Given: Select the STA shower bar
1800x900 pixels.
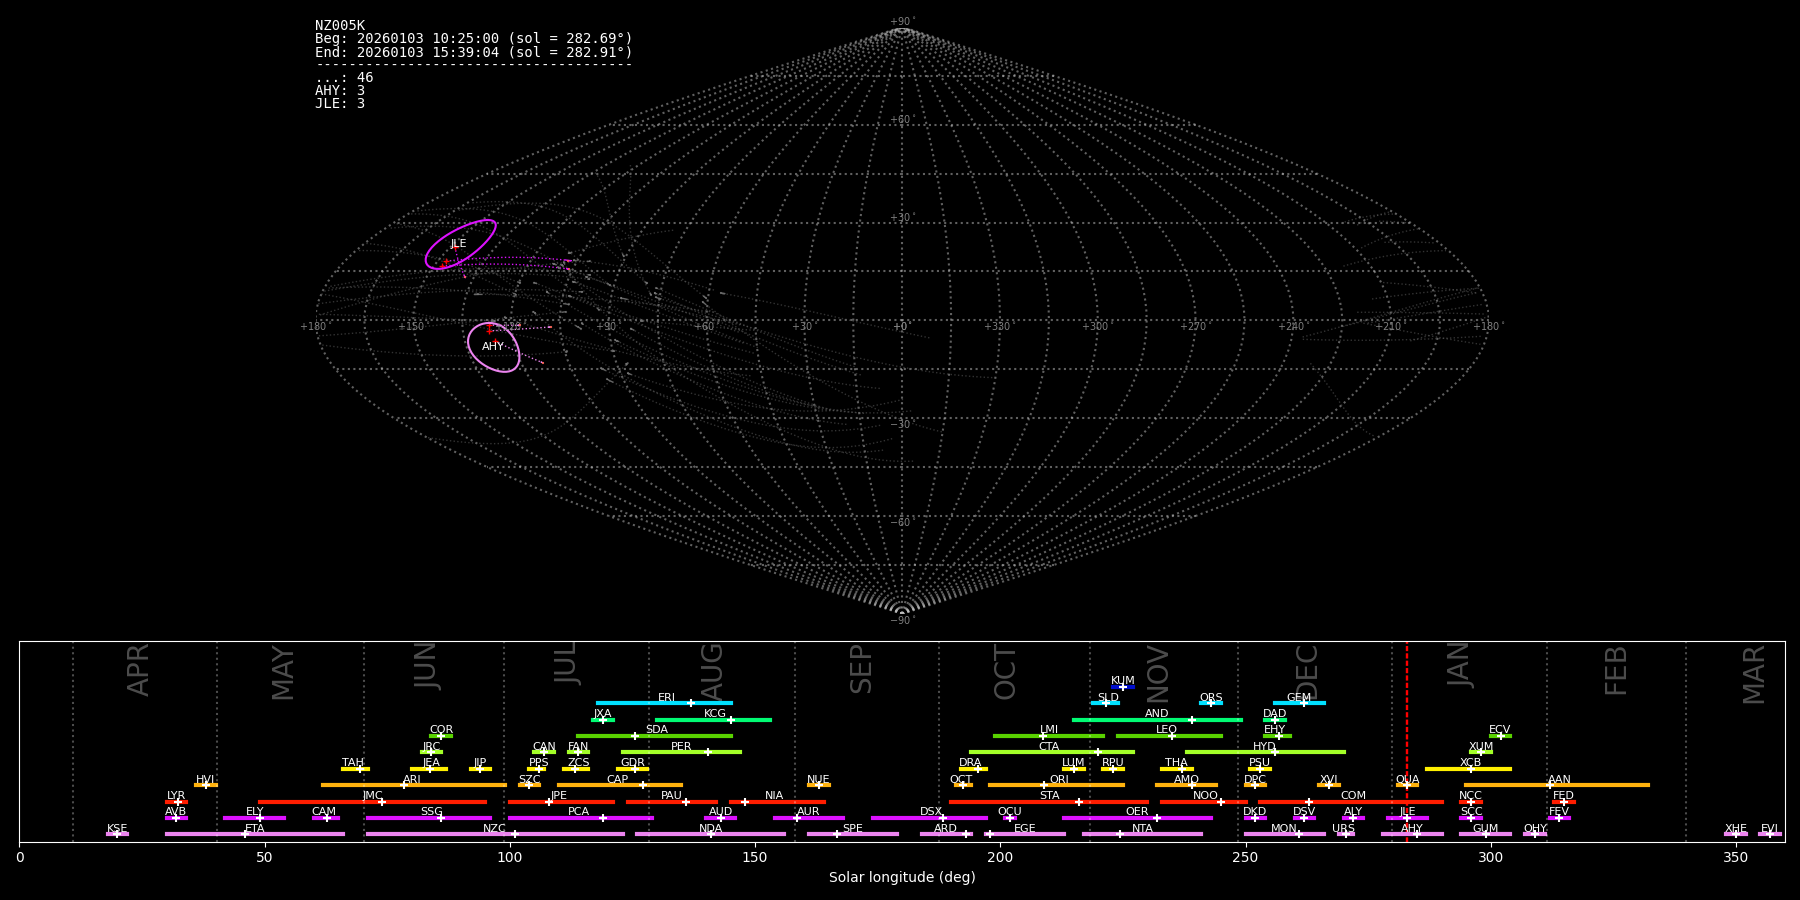Looking at the screenshot, I should pos(1049,802).
